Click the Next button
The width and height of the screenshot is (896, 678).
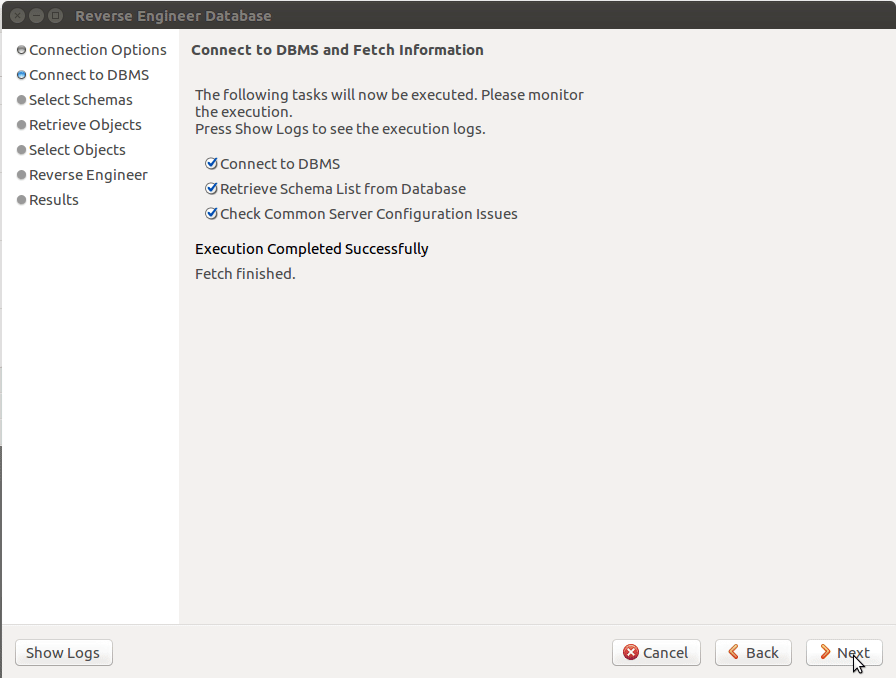coord(844,653)
